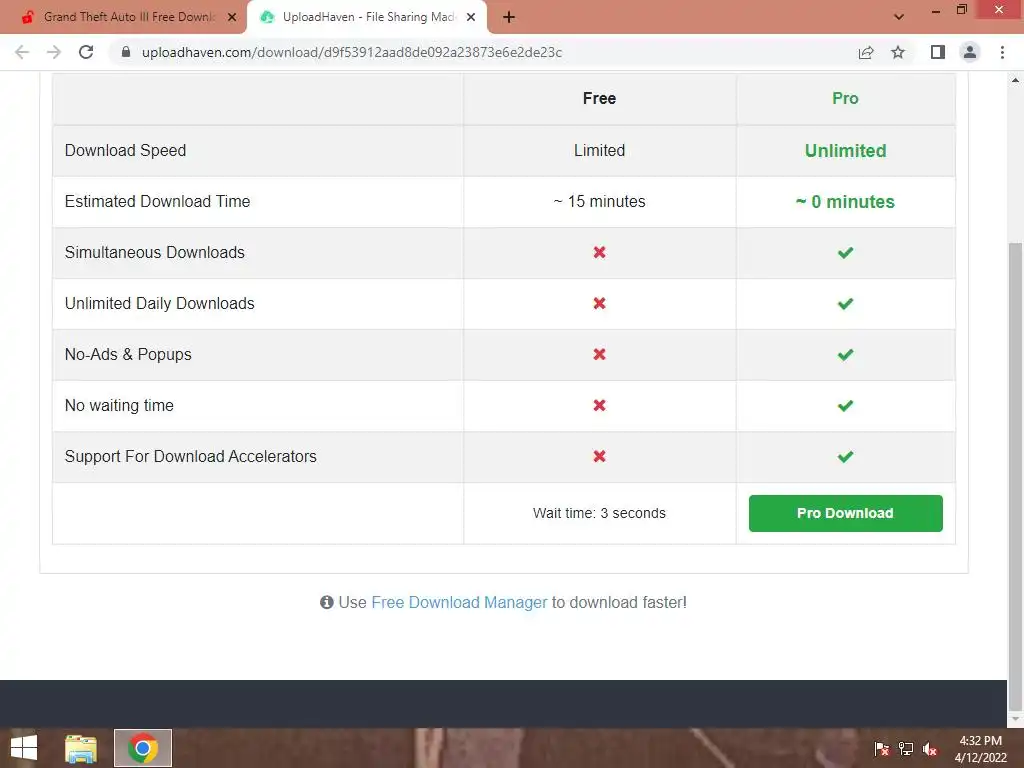The height and width of the screenshot is (768, 1024).
Task: Select the Estimated Download Time label
Action: (x=157, y=201)
